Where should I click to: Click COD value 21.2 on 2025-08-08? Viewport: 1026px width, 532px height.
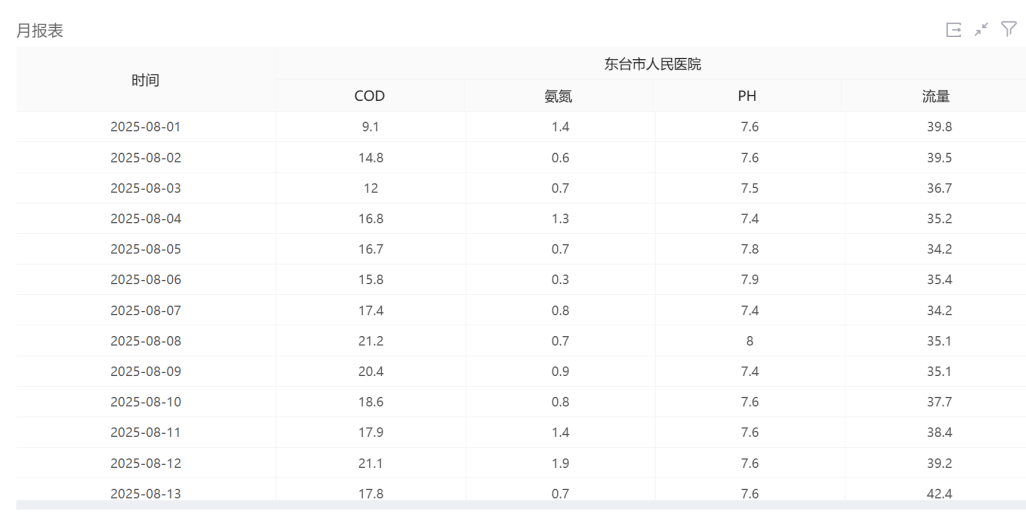370,341
